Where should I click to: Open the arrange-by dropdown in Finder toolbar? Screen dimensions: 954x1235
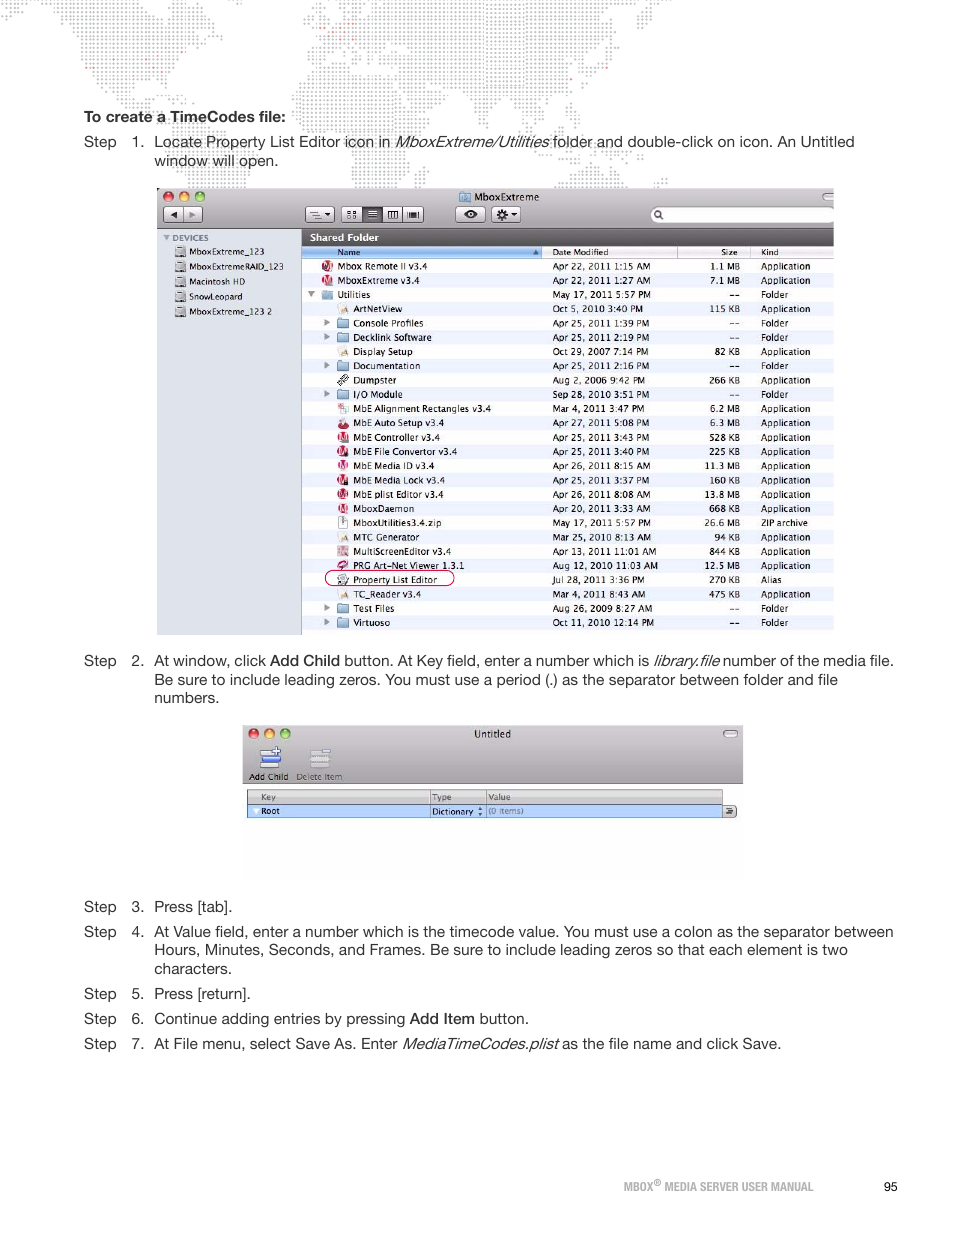click(319, 215)
